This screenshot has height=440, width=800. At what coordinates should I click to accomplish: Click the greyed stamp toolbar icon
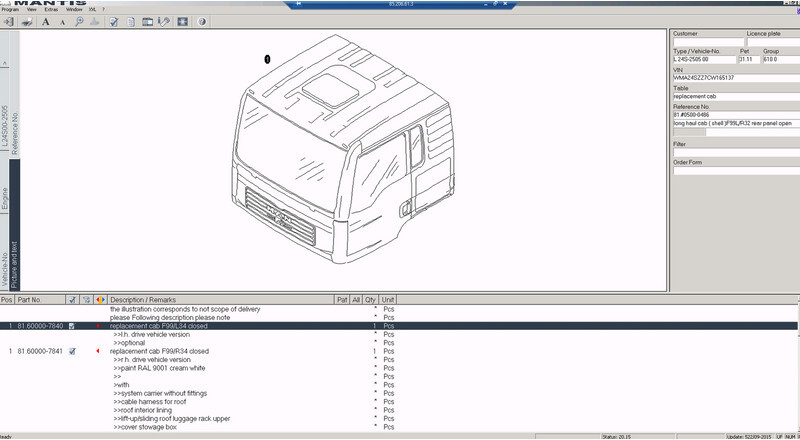click(94, 22)
